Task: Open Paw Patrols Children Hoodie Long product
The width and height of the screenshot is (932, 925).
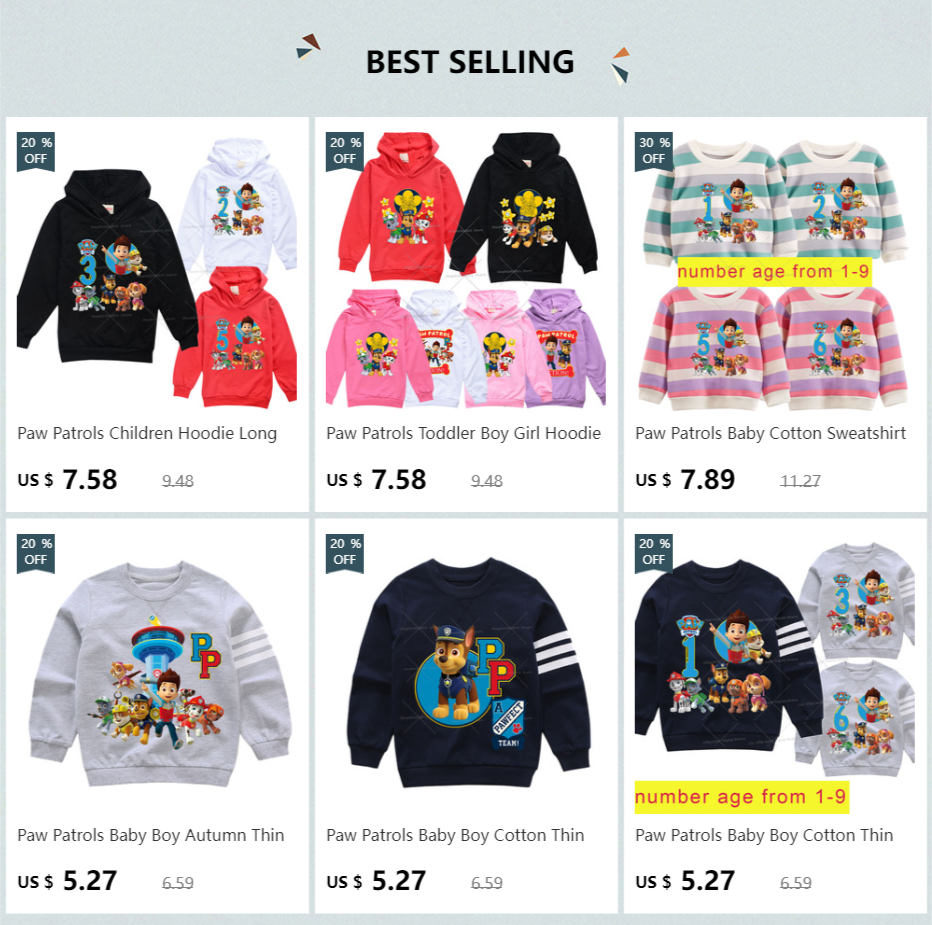Action: point(147,433)
